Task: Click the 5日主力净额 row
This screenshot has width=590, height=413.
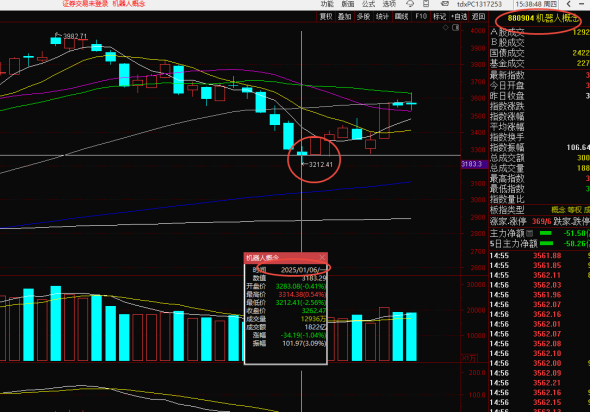Action: point(540,244)
